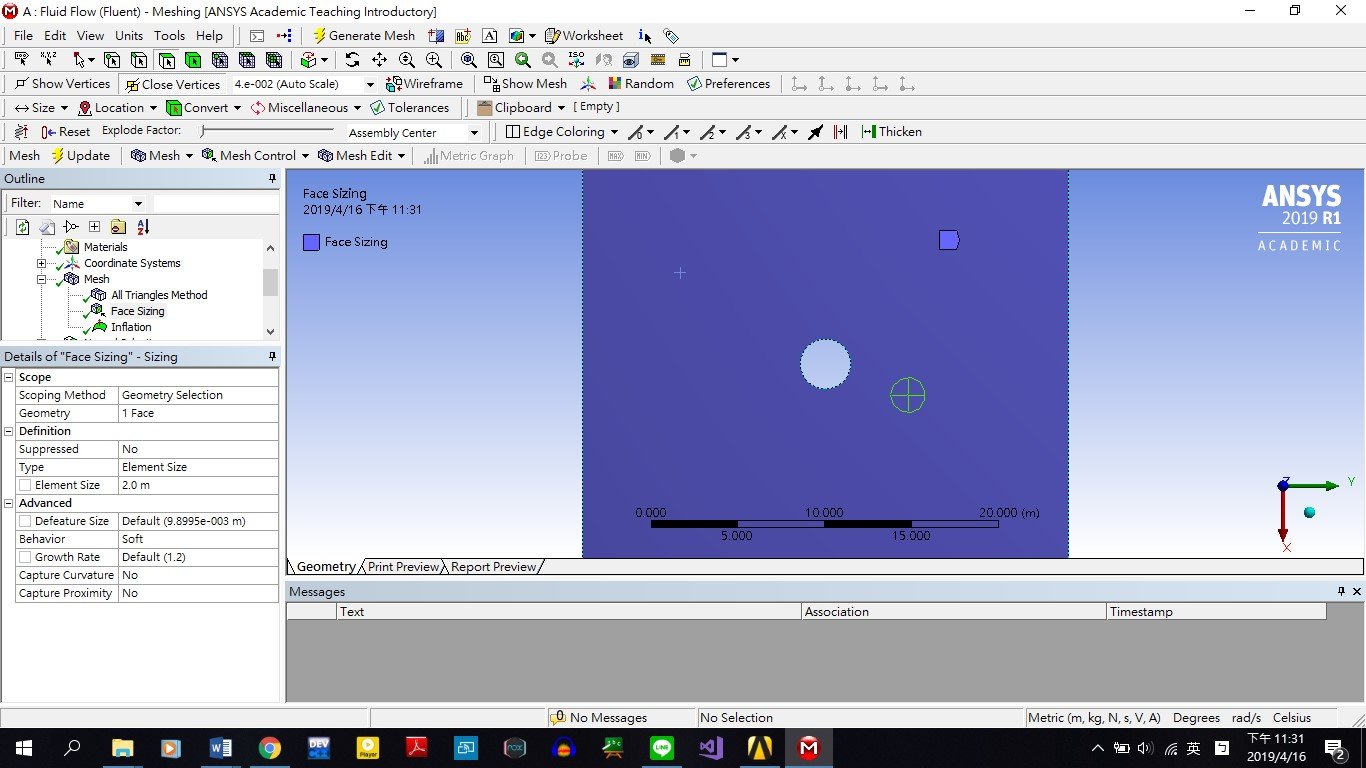Image resolution: width=1366 pixels, height=768 pixels.
Task: Open the Worksheet view
Action: (x=583, y=35)
